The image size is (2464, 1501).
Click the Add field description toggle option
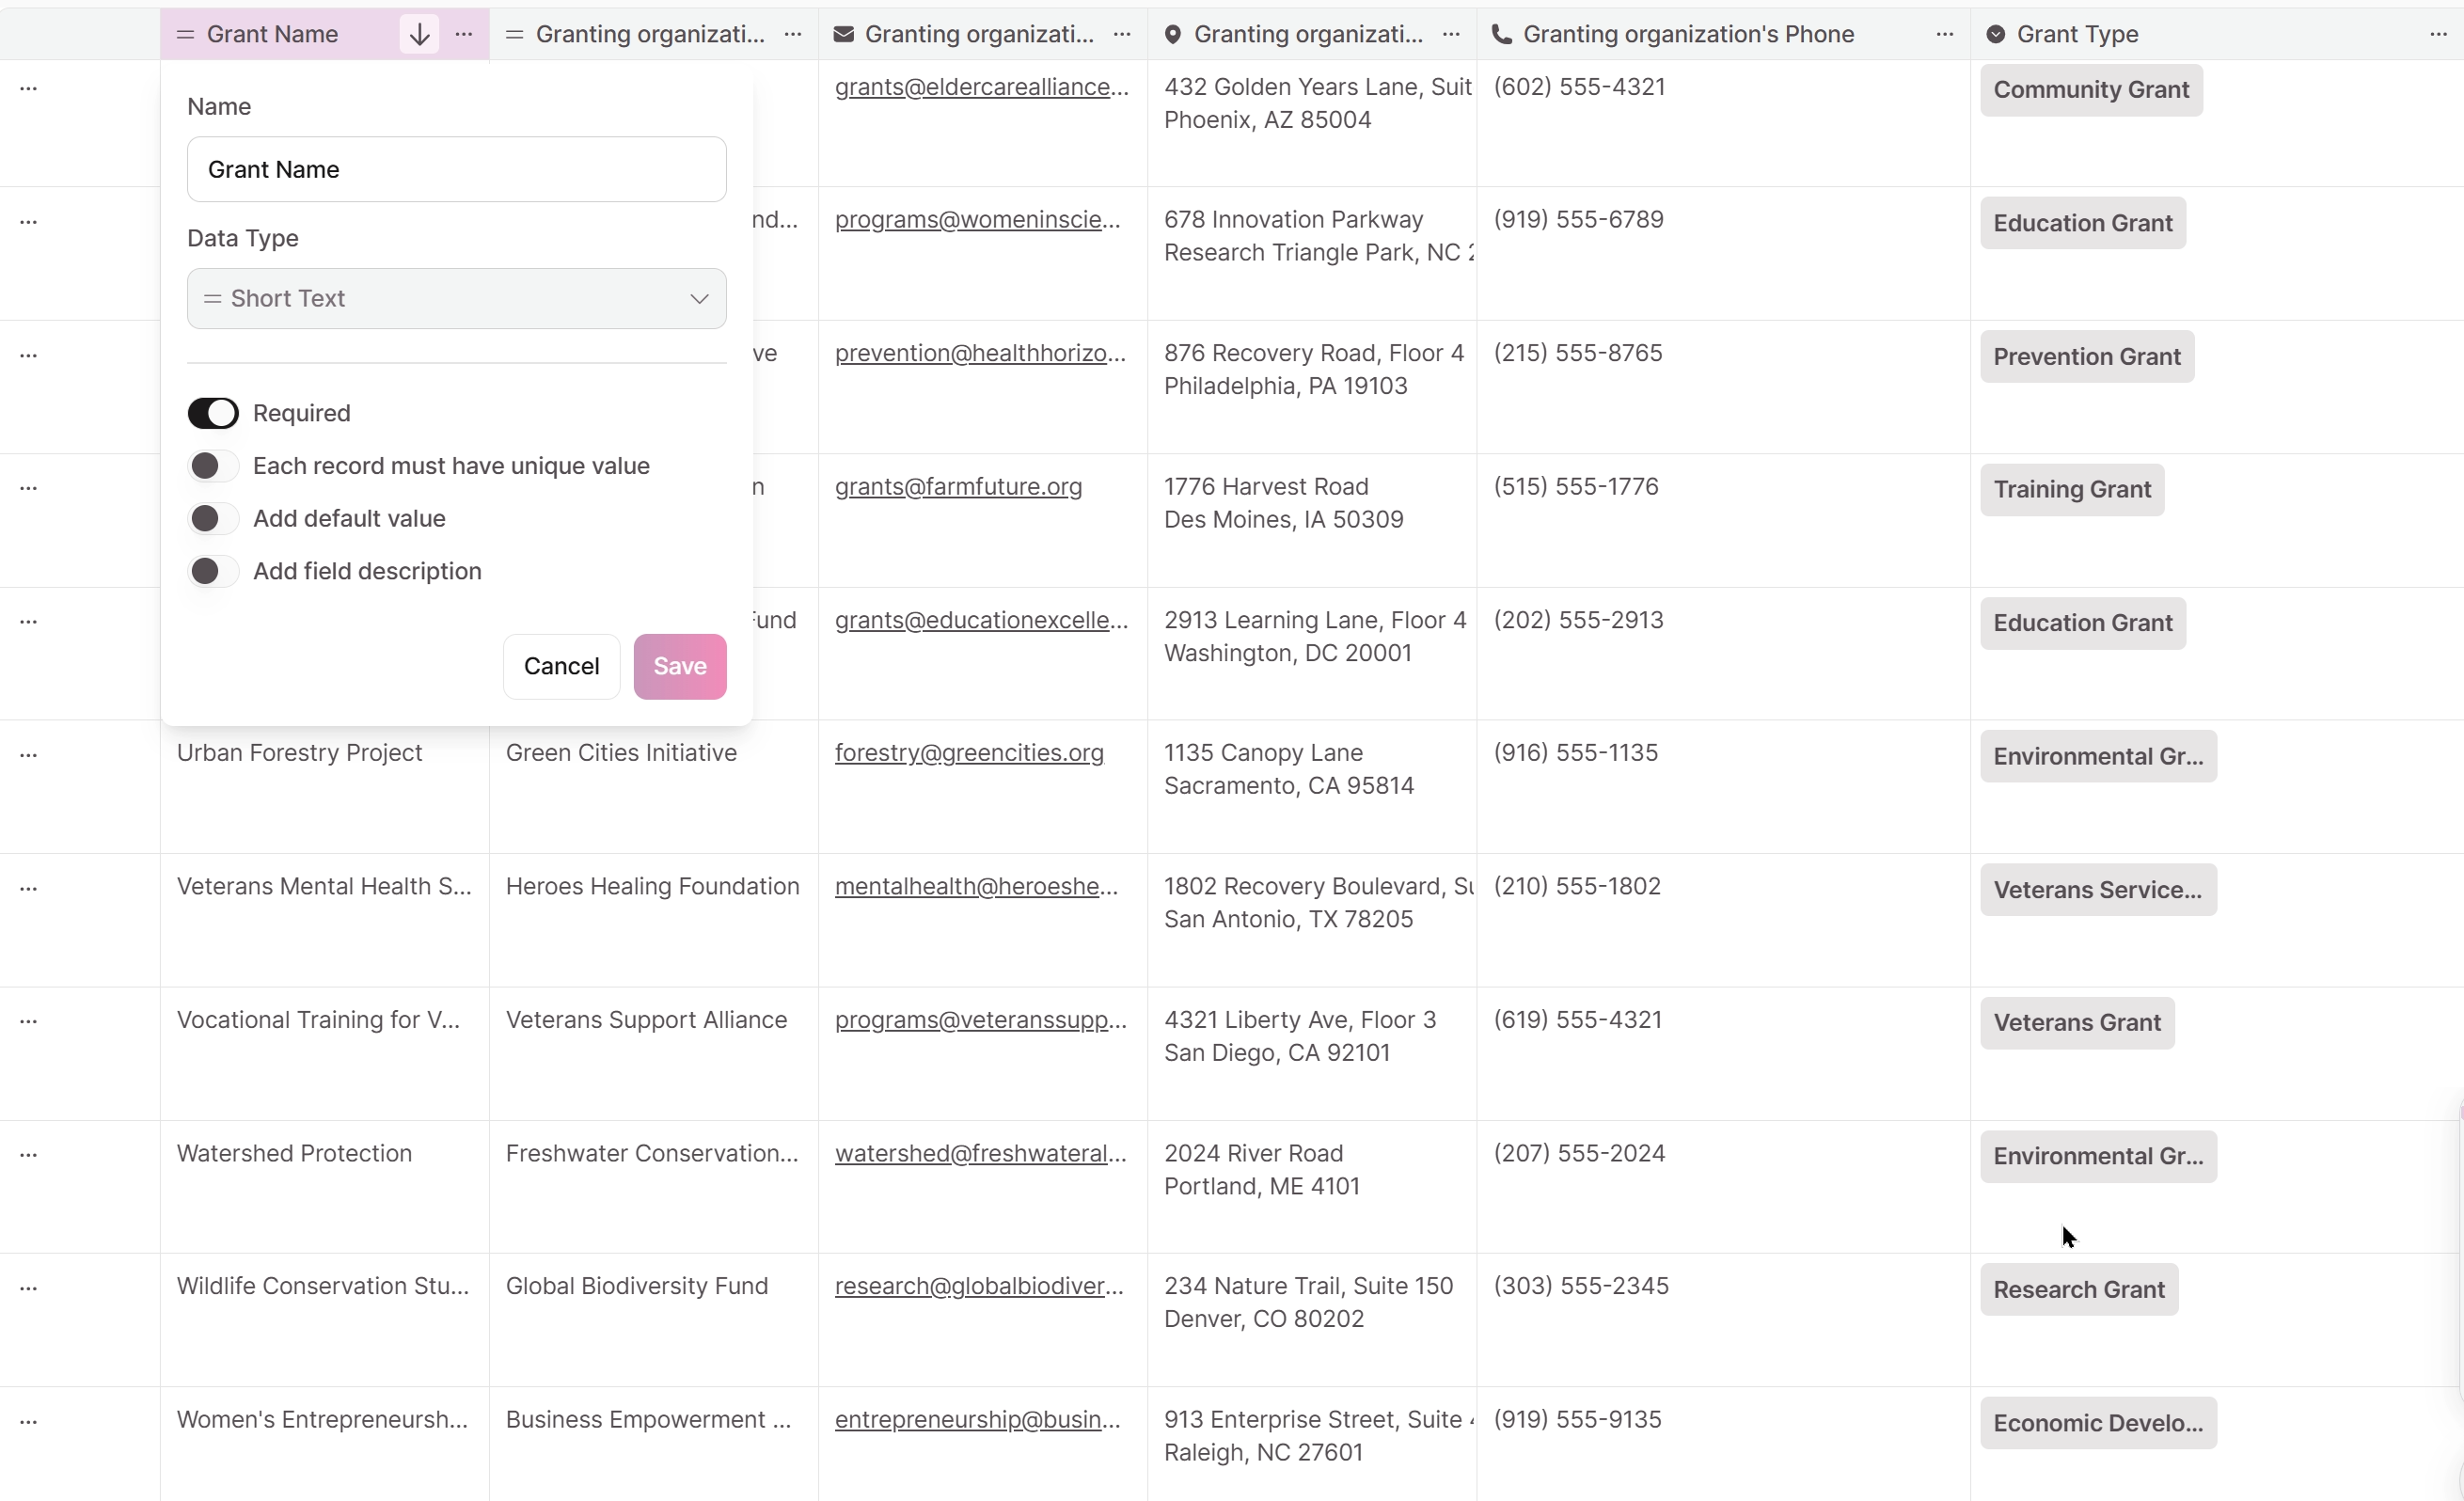tap(212, 570)
